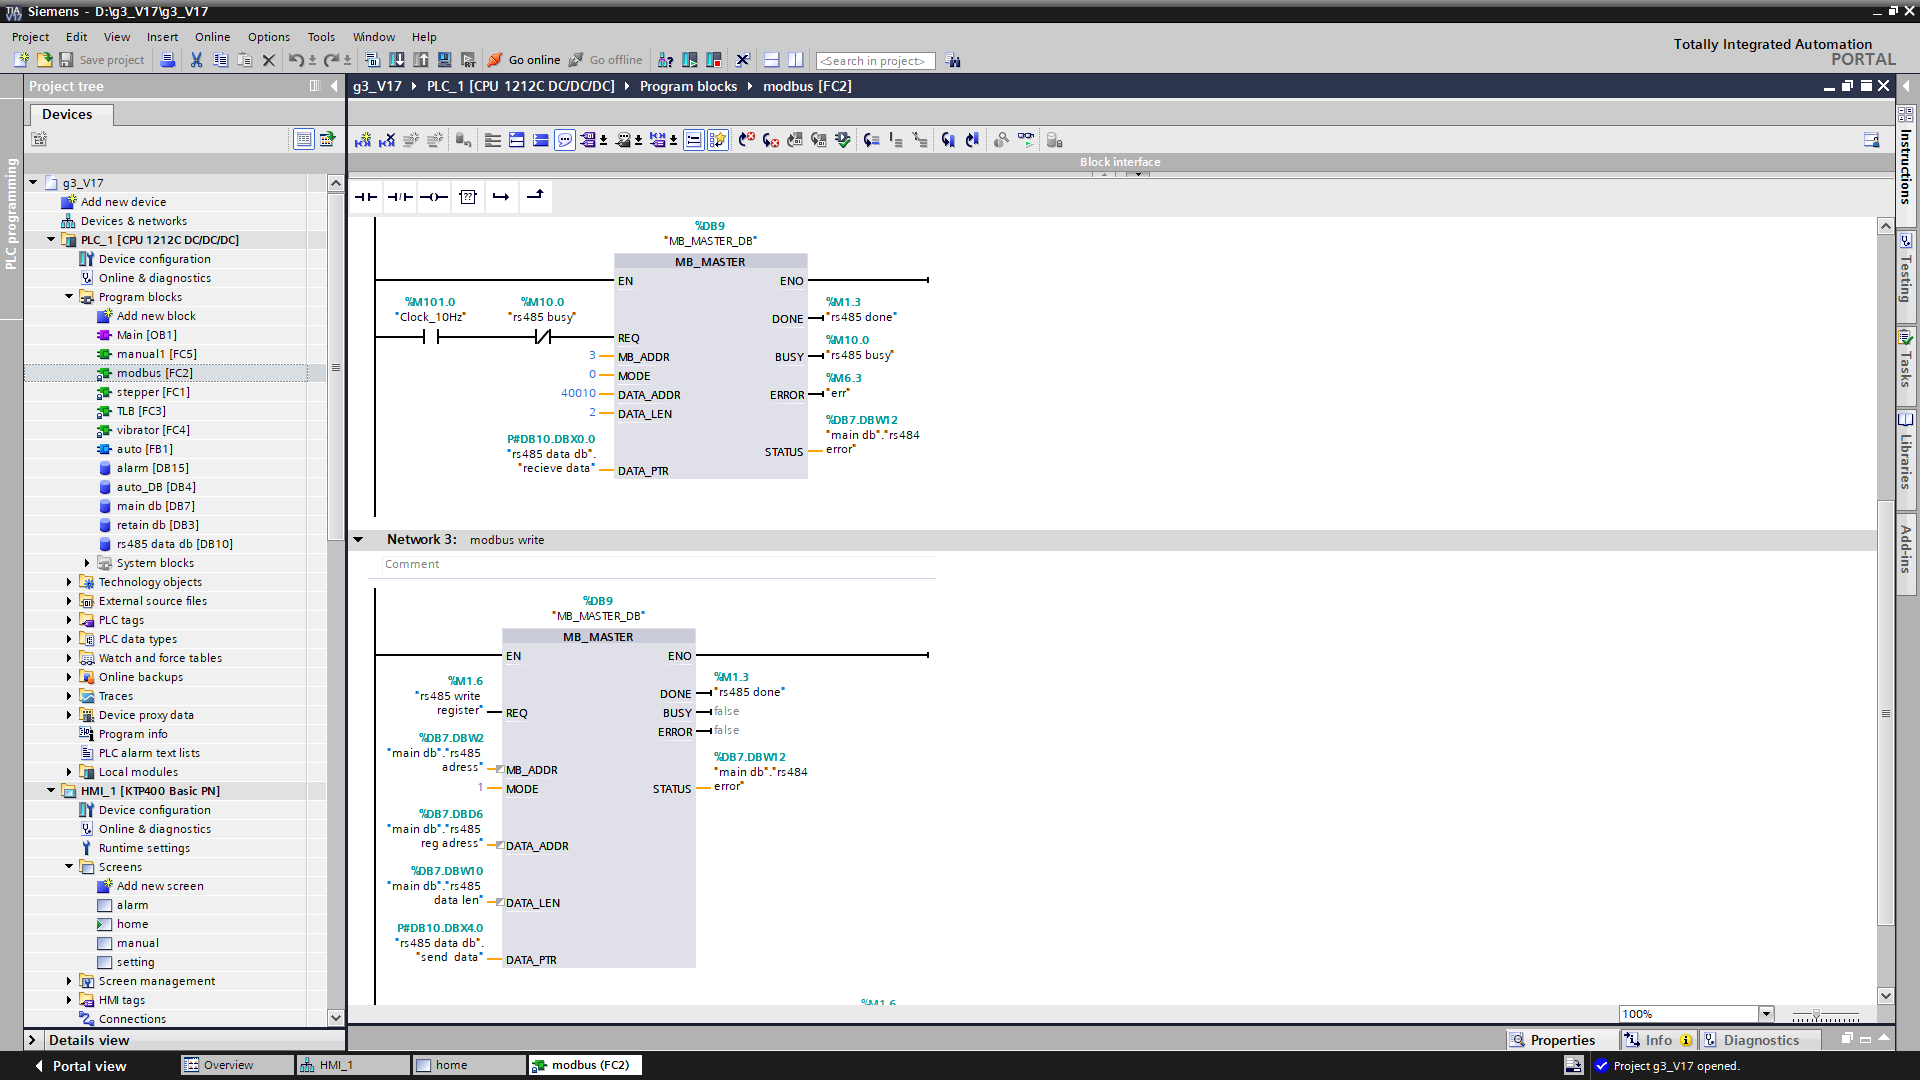Click Program blocks in the breadcrumb
The height and width of the screenshot is (1080, 1920).
688,86
